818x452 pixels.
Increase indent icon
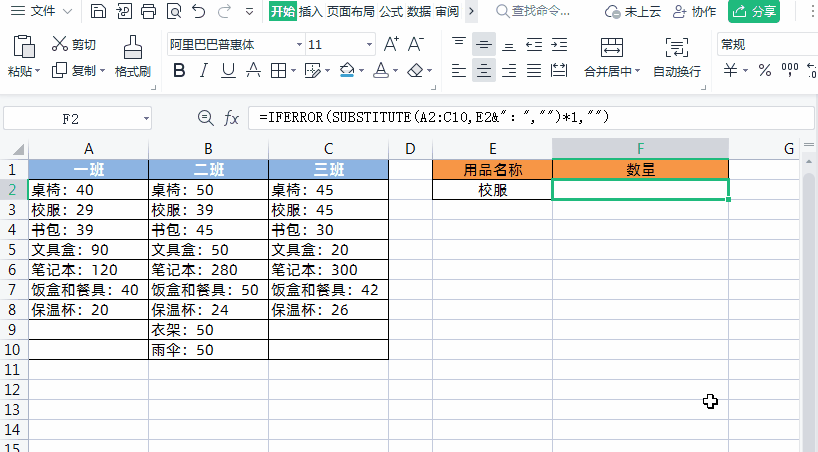[559, 45]
